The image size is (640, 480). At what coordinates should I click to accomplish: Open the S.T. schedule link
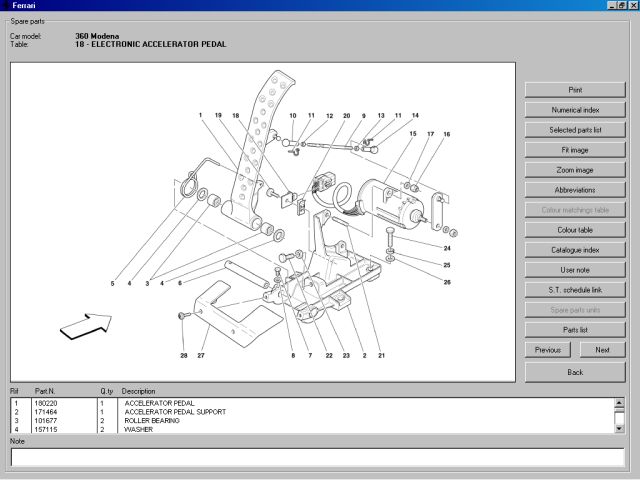pyautogui.click(x=575, y=290)
